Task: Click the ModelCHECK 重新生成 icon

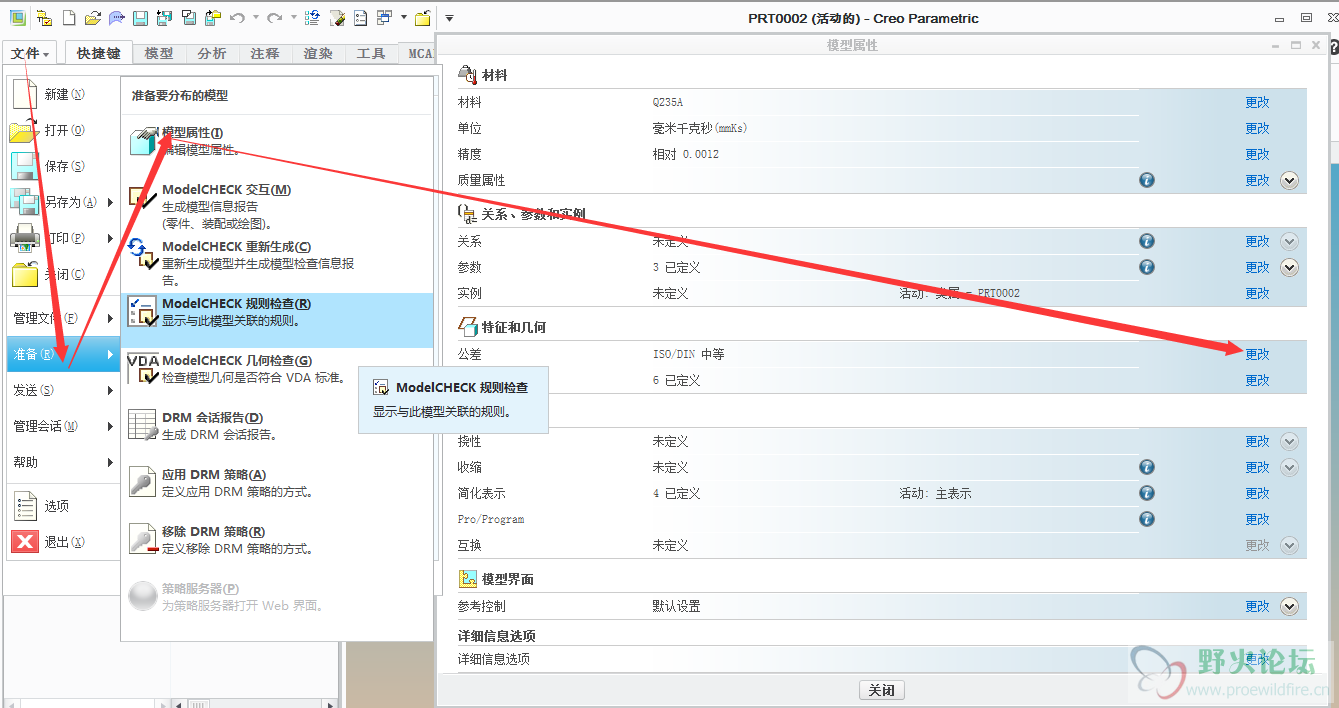Action: pyautogui.click(x=144, y=254)
